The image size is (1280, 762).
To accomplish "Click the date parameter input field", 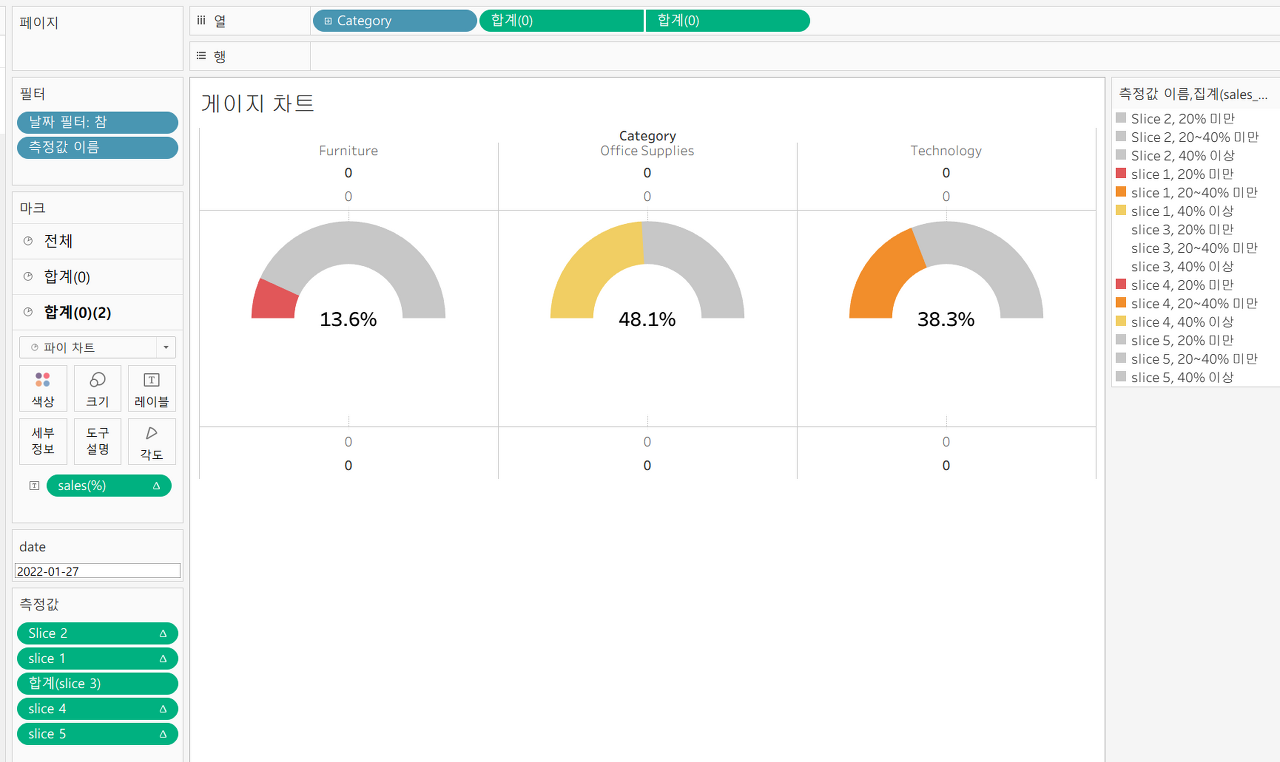I will tap(97, 571).
